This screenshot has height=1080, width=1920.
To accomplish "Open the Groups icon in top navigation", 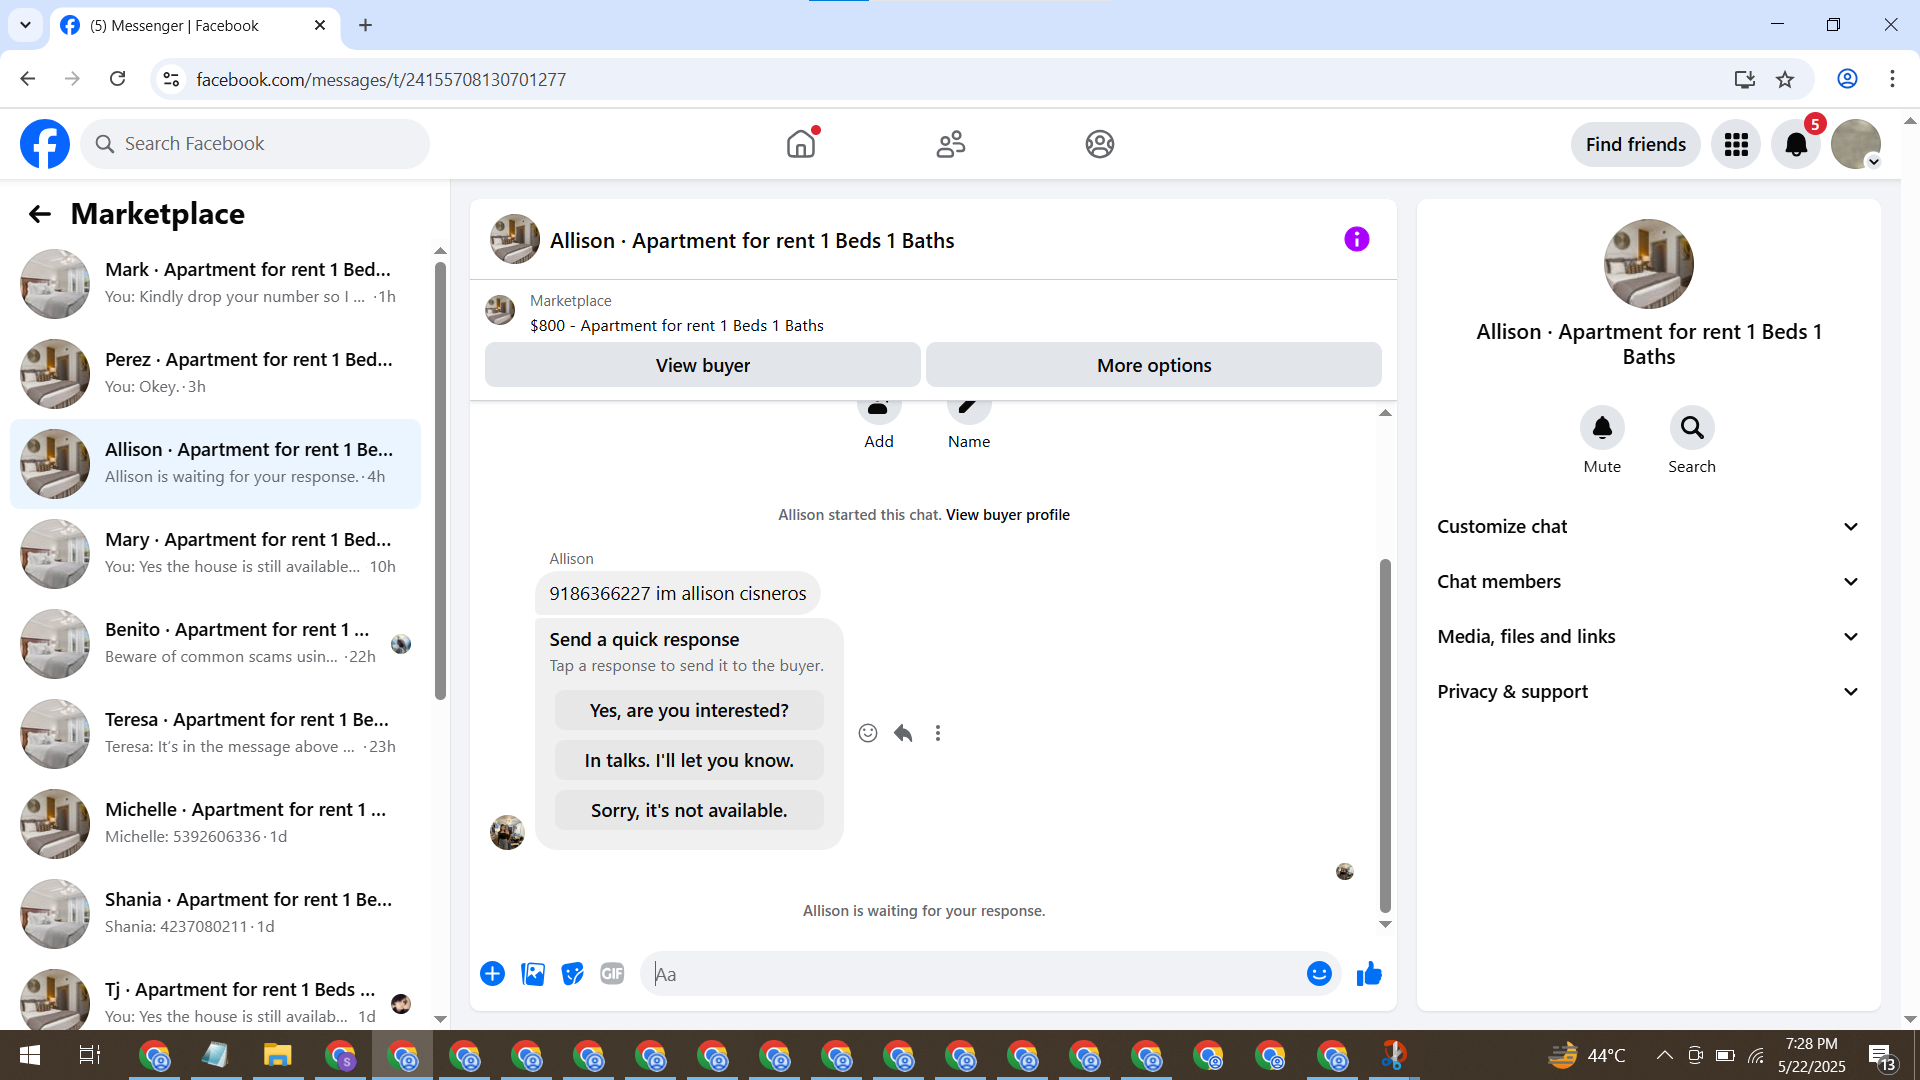I will [x=1100, y=144].
